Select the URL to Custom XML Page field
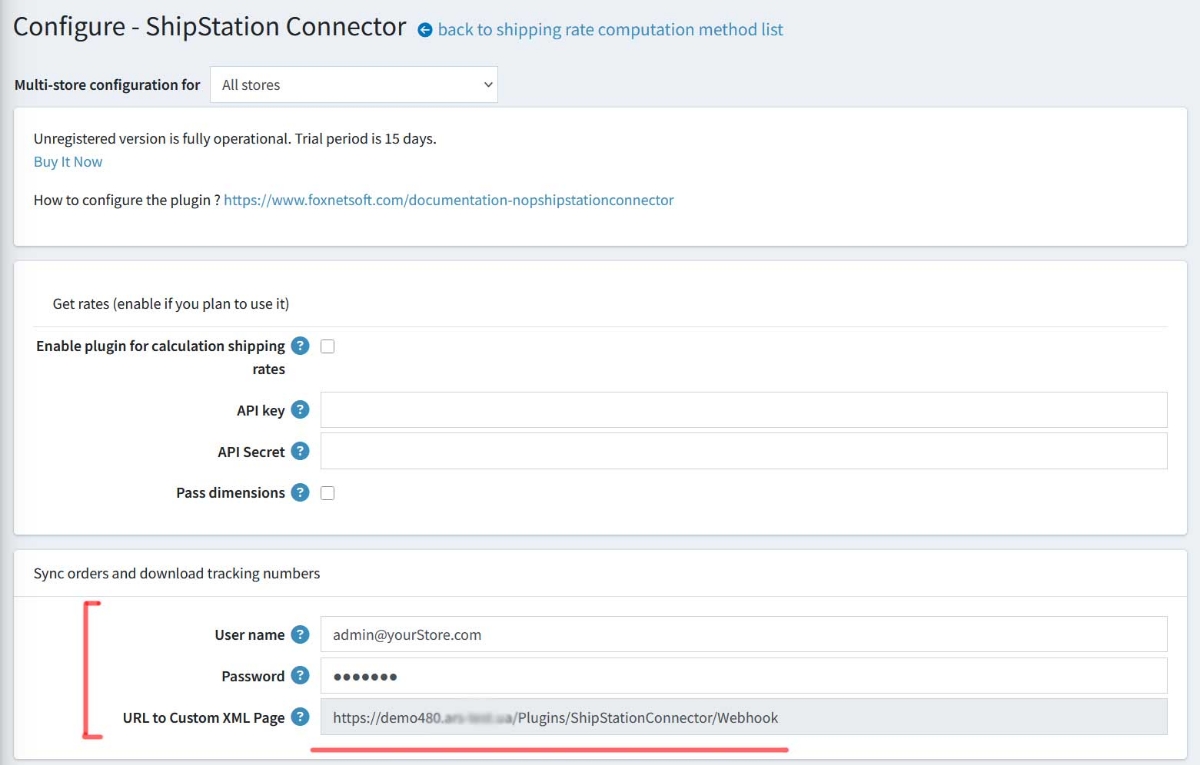The height and width of the screenshot is (765, 1200). coord(744,716)
